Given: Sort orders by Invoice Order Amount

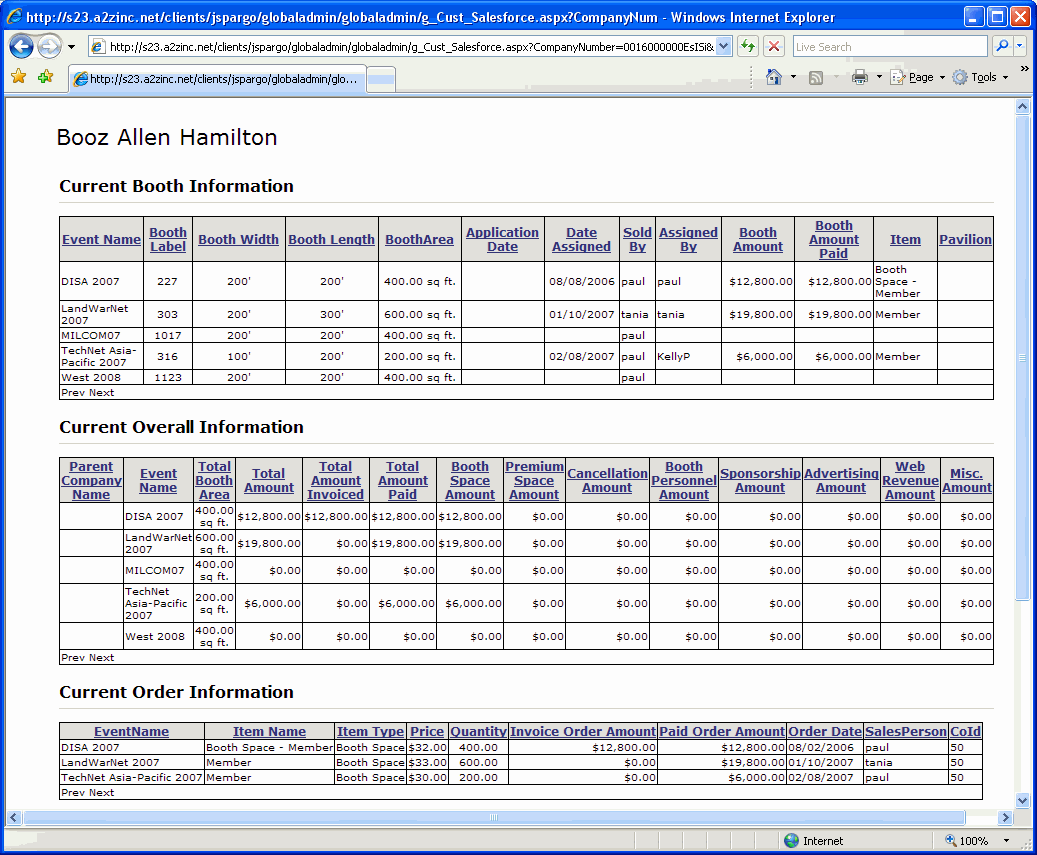Looking at the screenshot, I should [583, 731].
